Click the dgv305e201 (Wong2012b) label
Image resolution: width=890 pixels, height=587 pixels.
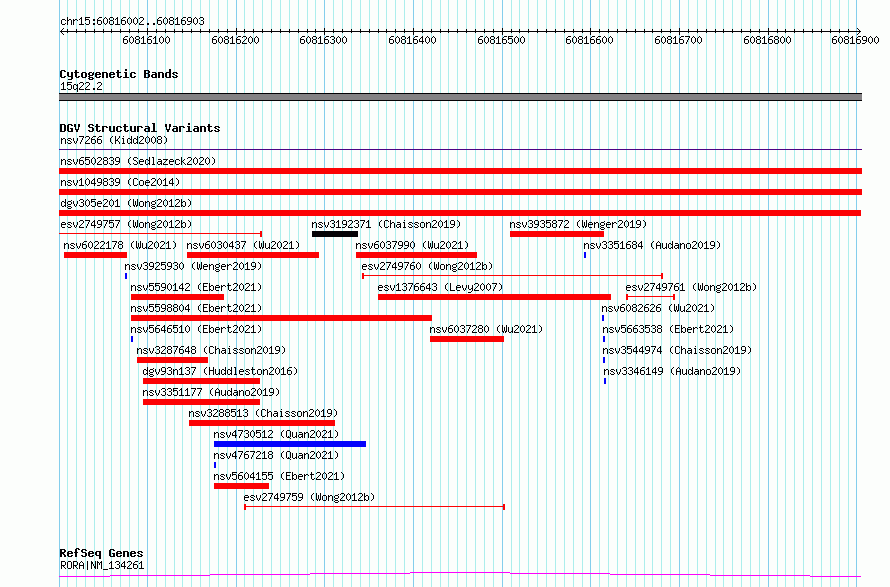(x=126, y=203)
